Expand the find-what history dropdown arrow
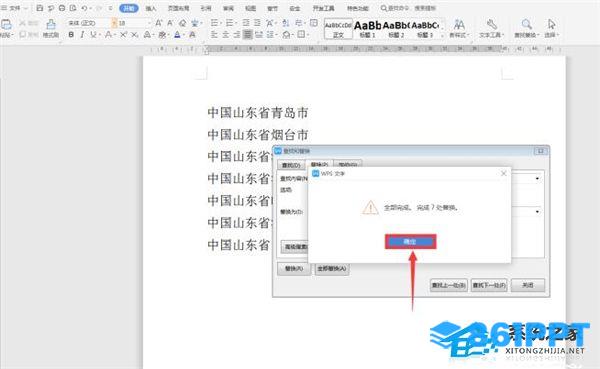Viewport: 600px width, 369px height. pos(537,178)
